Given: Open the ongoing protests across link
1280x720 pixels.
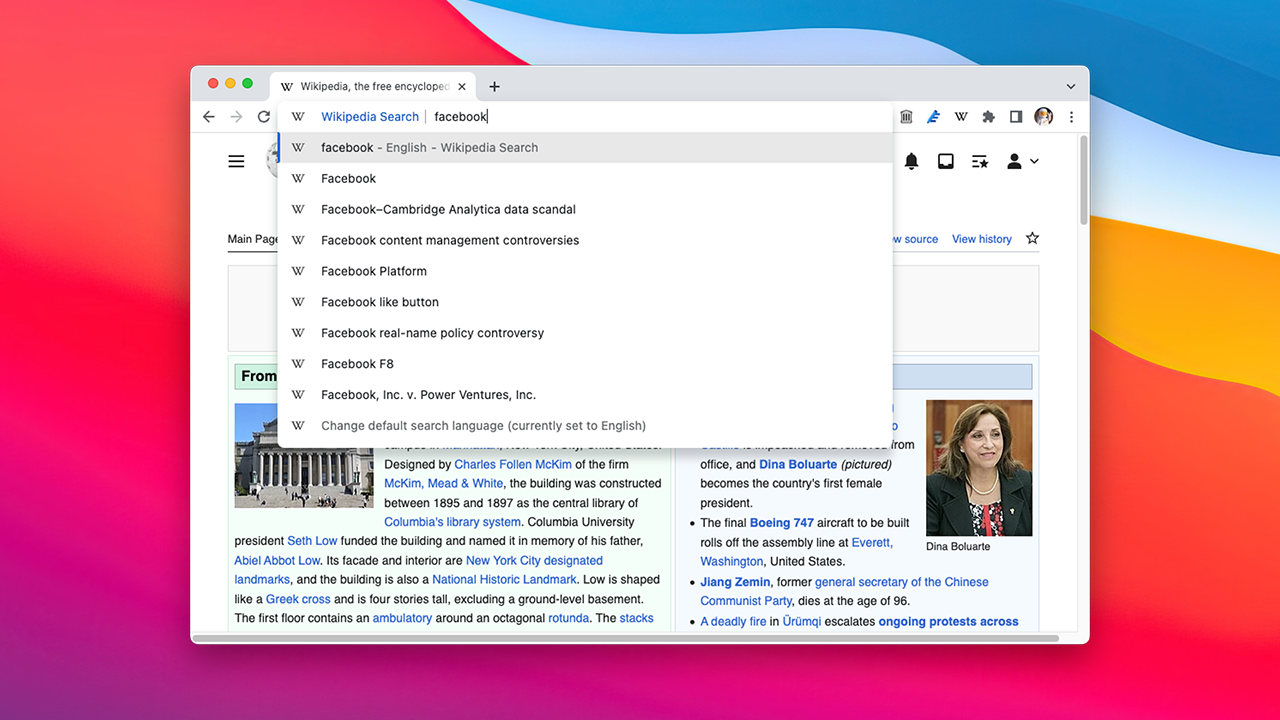Looking at the screenshot, I should 948,621.
